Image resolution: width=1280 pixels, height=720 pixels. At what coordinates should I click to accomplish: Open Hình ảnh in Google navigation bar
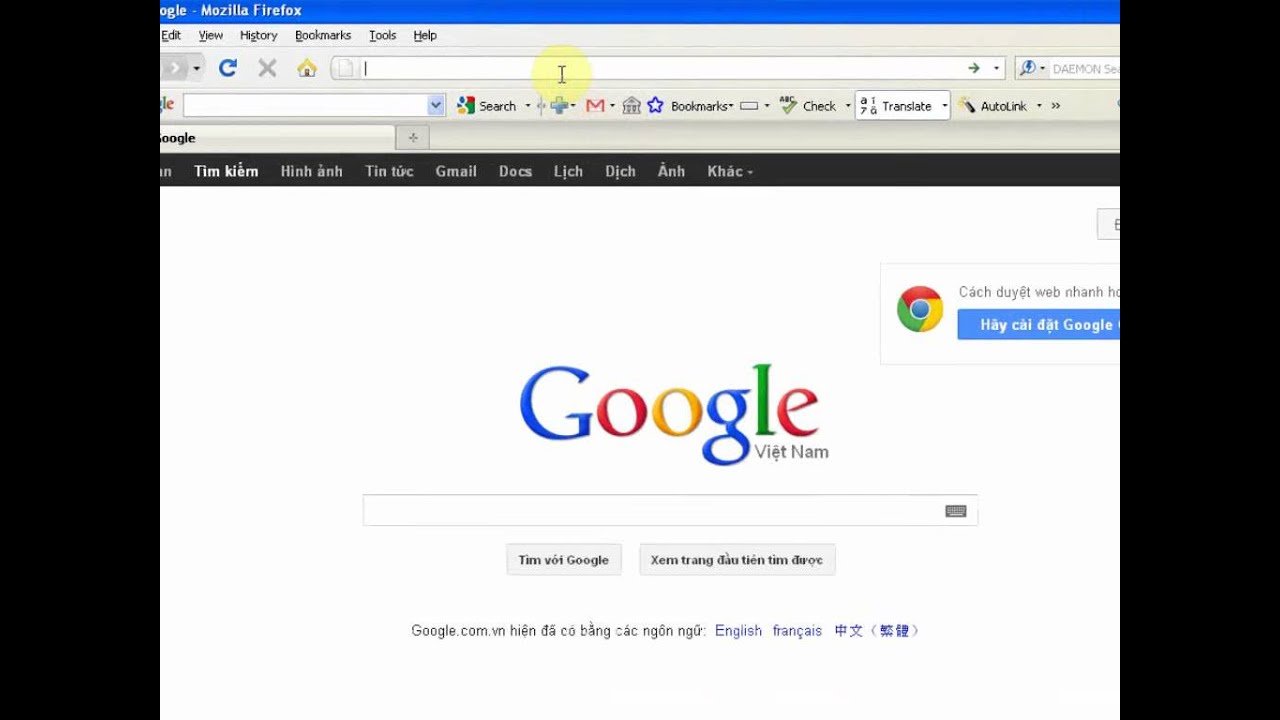[311, 171]
